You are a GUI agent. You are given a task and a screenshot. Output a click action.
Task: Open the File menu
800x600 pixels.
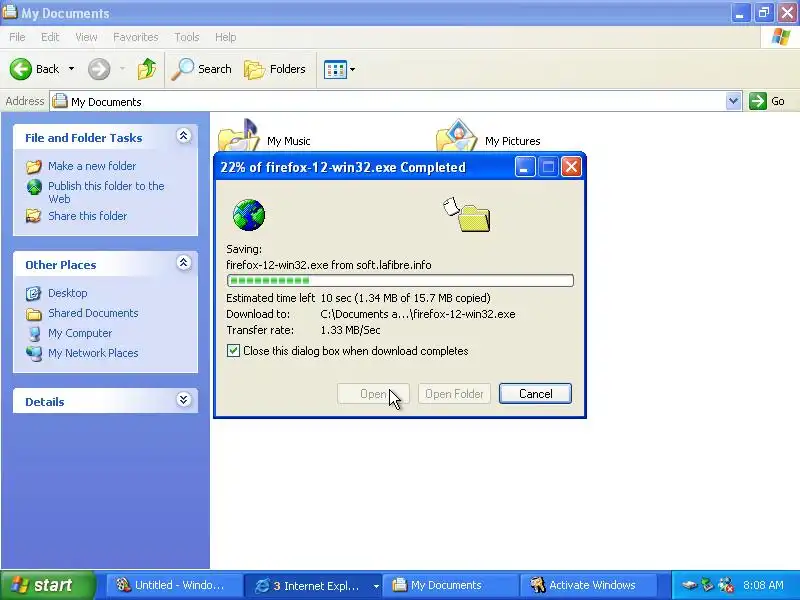pyautogui.click(x=17, y=37)
